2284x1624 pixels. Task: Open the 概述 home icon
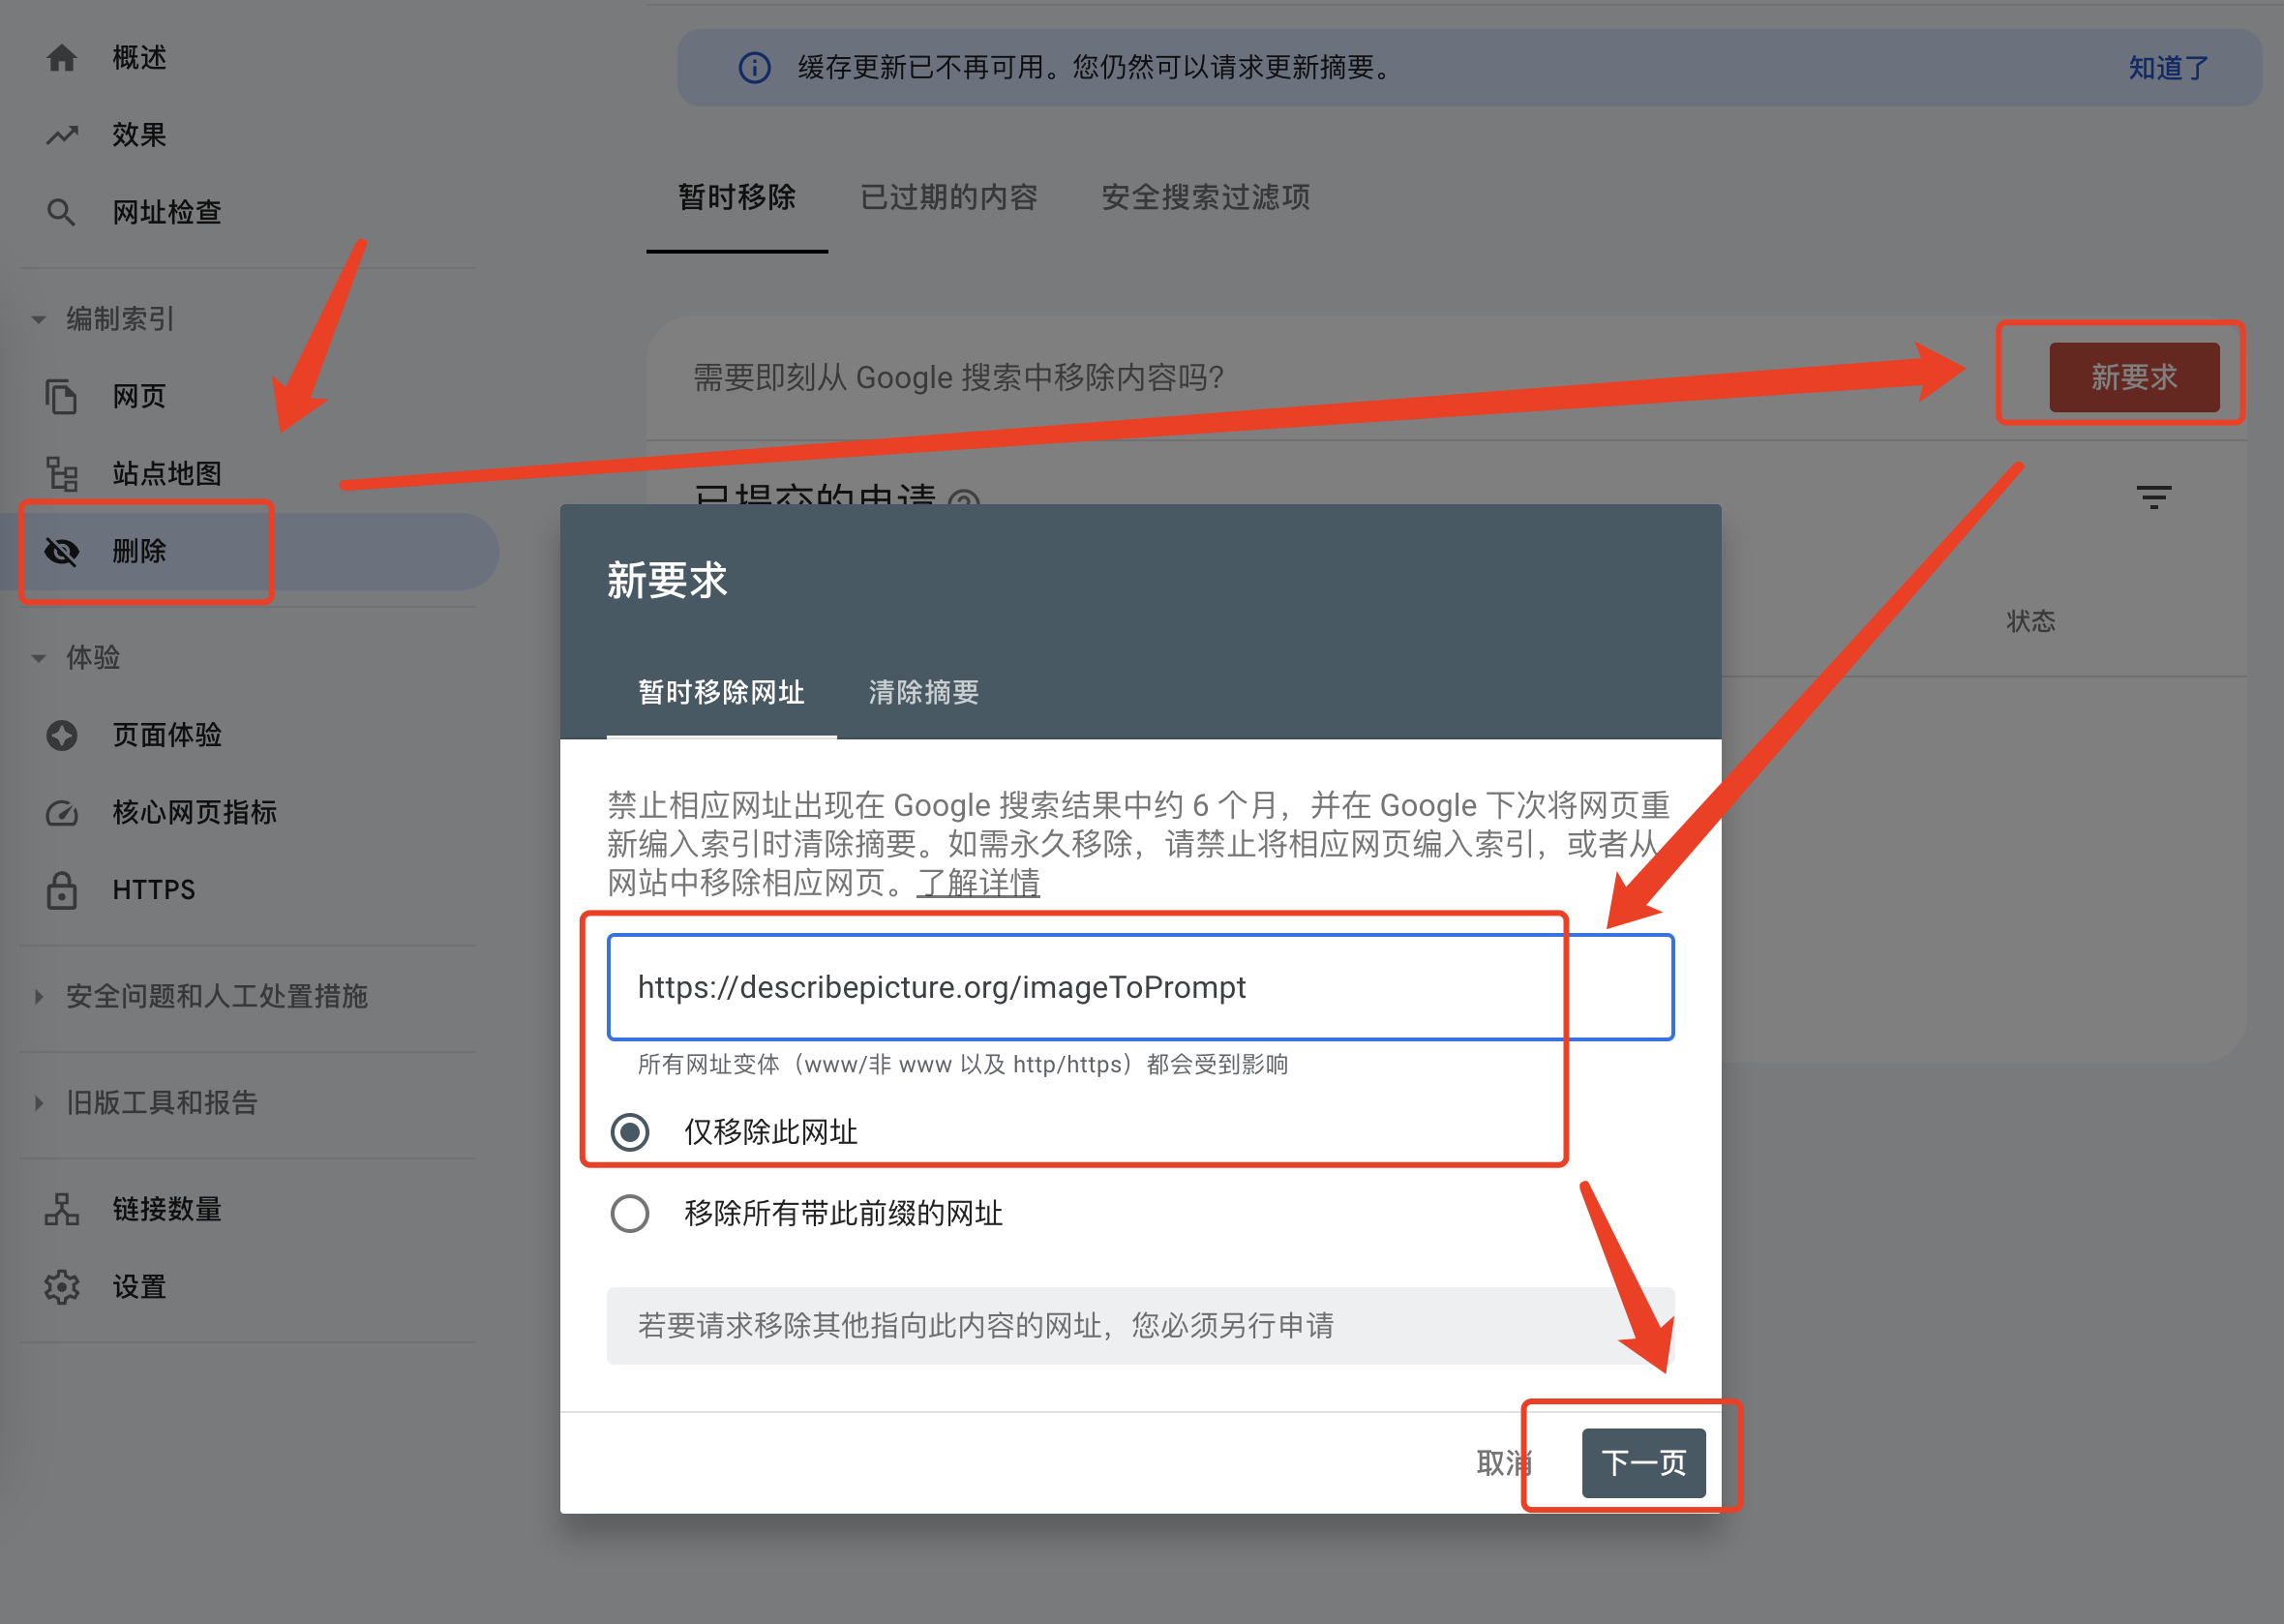[61, 58]
